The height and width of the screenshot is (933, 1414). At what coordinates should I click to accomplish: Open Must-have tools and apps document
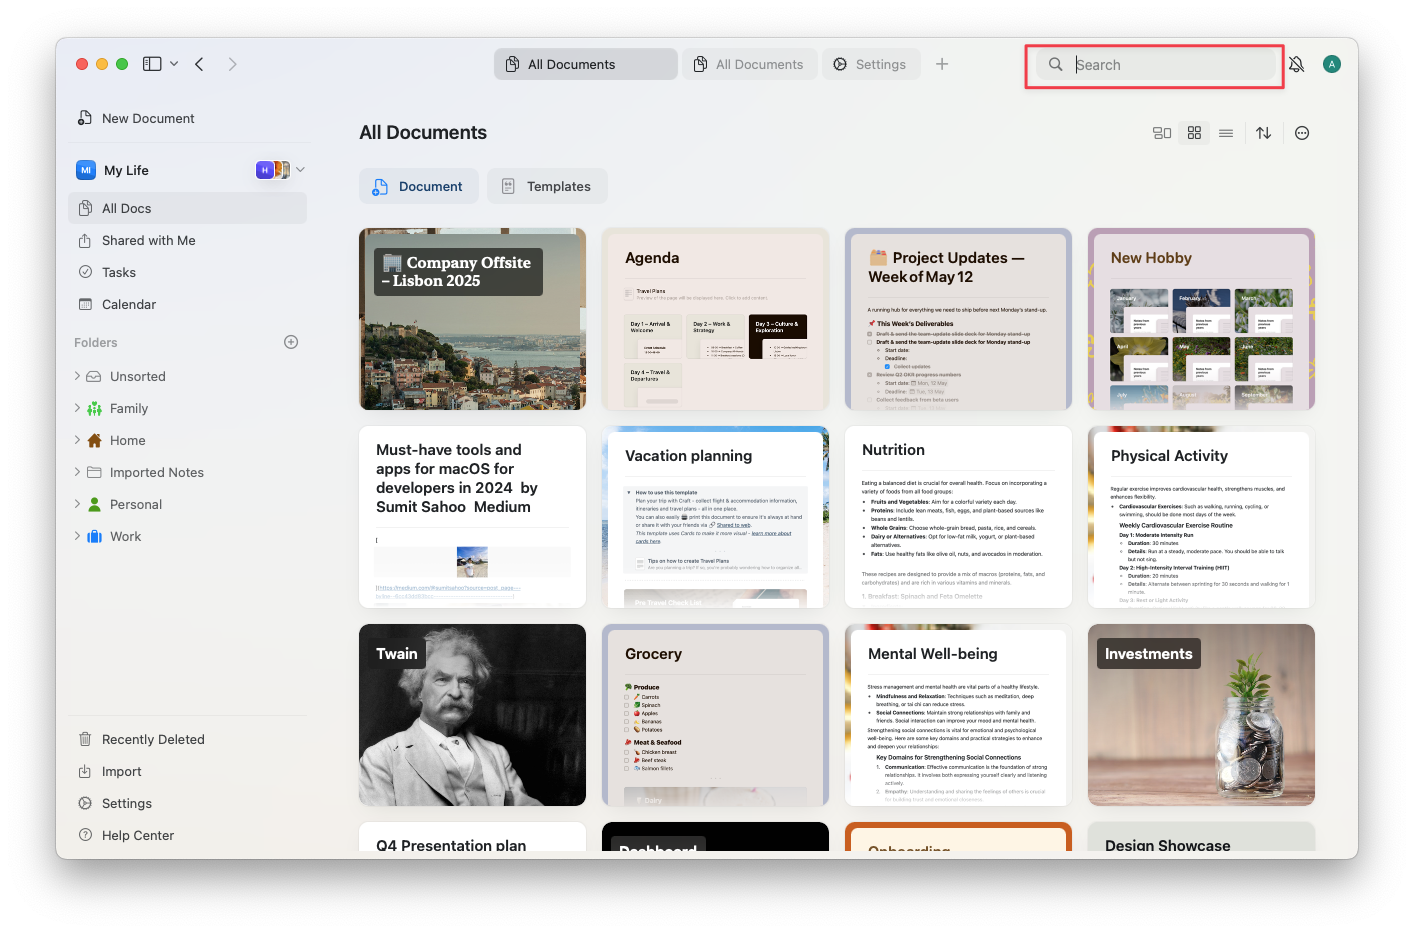tap(472, 517)
